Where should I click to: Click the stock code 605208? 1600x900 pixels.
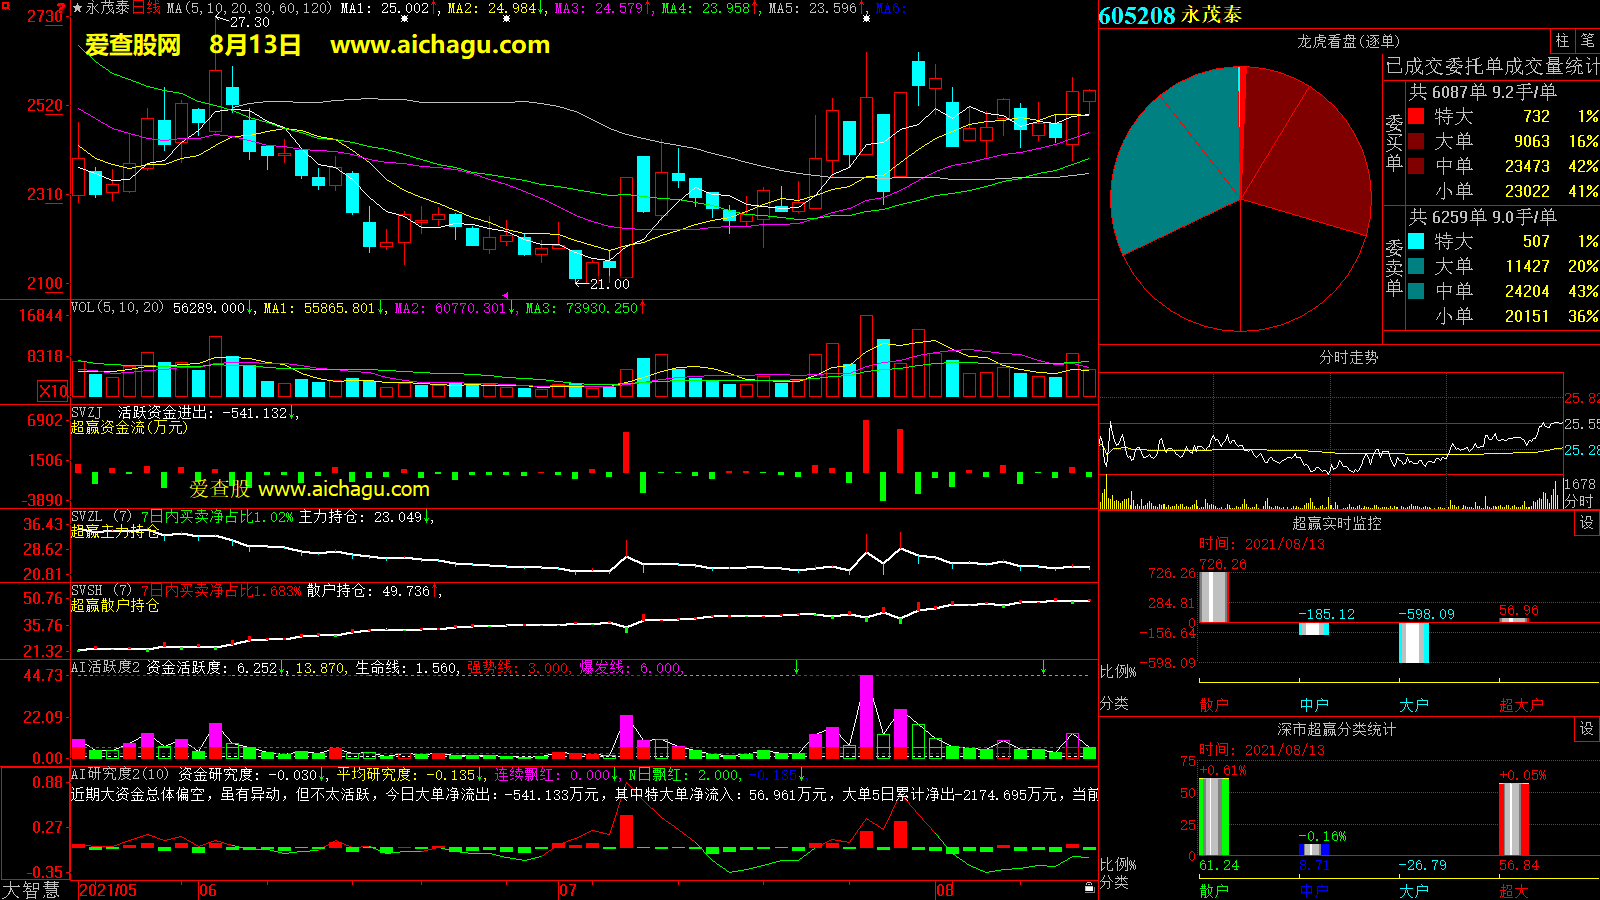point(1137,16)
